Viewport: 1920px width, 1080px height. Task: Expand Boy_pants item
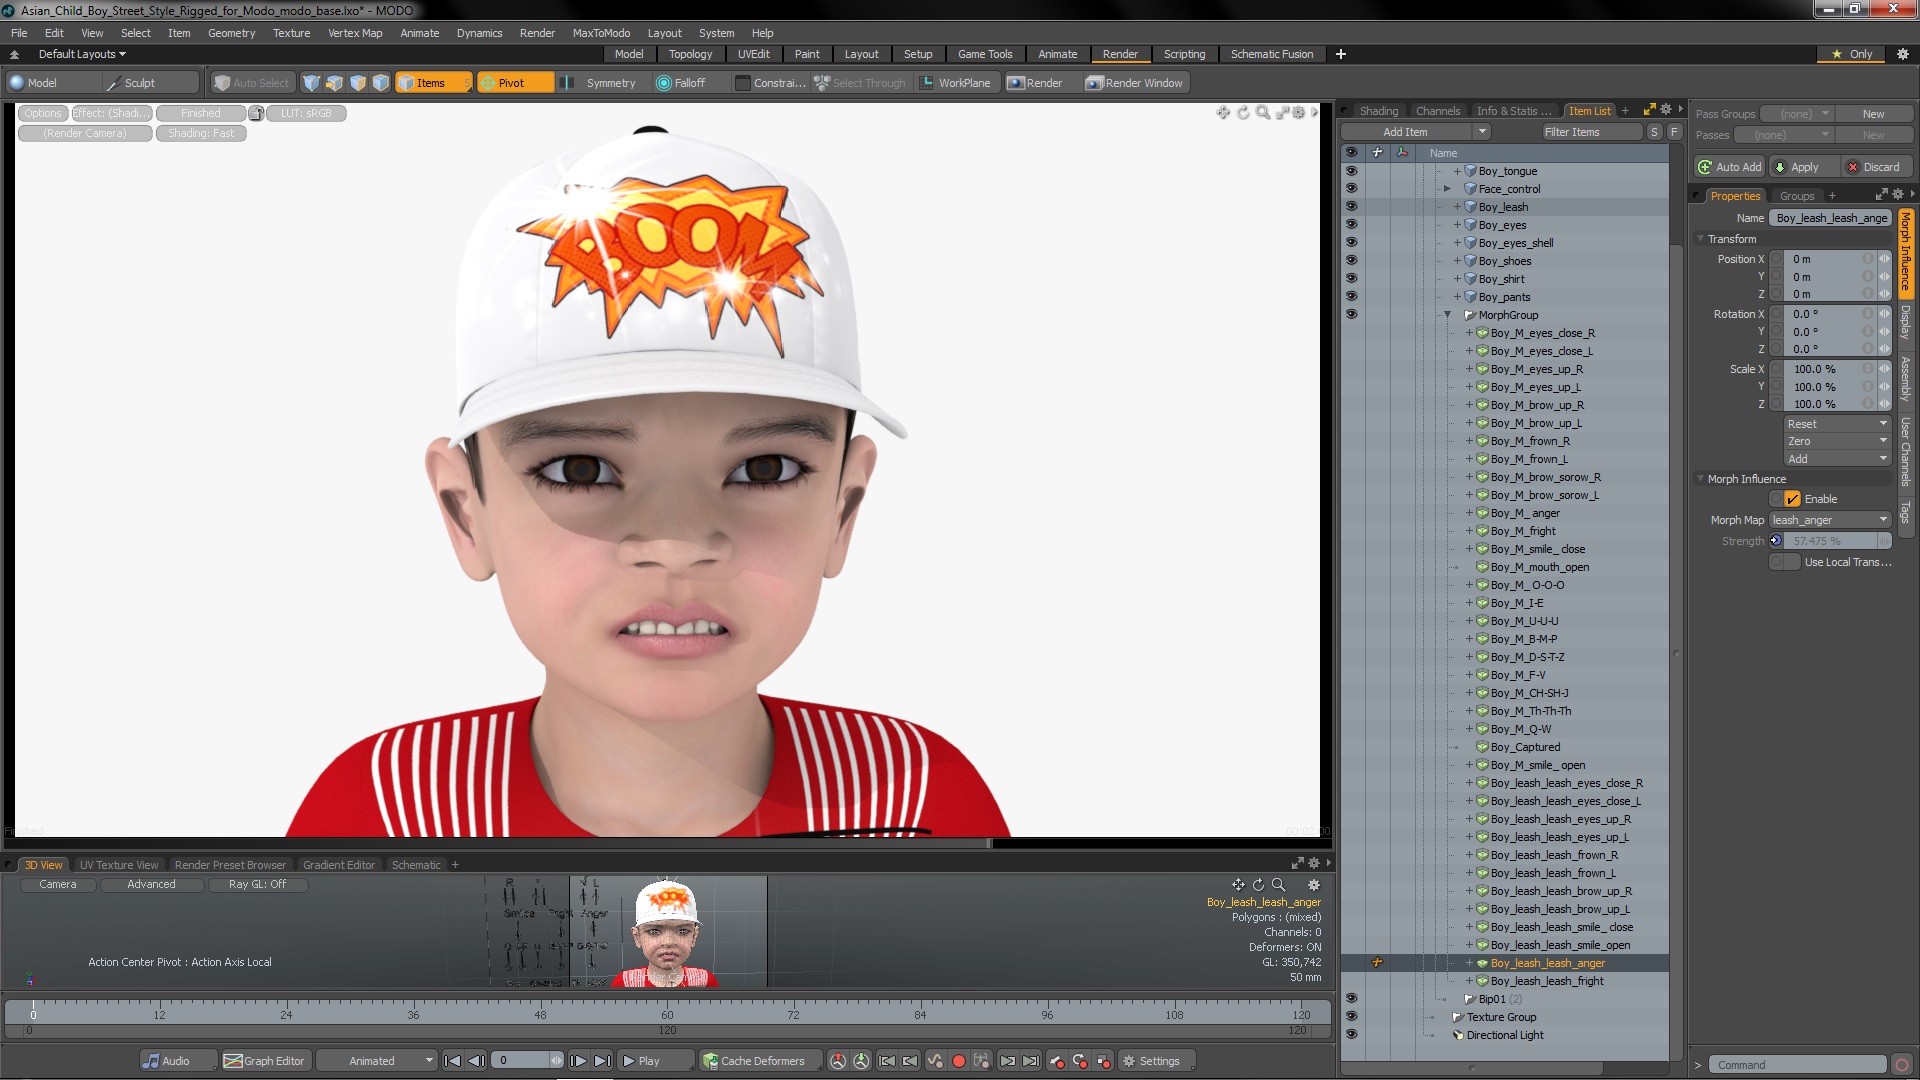point(1458,297)
